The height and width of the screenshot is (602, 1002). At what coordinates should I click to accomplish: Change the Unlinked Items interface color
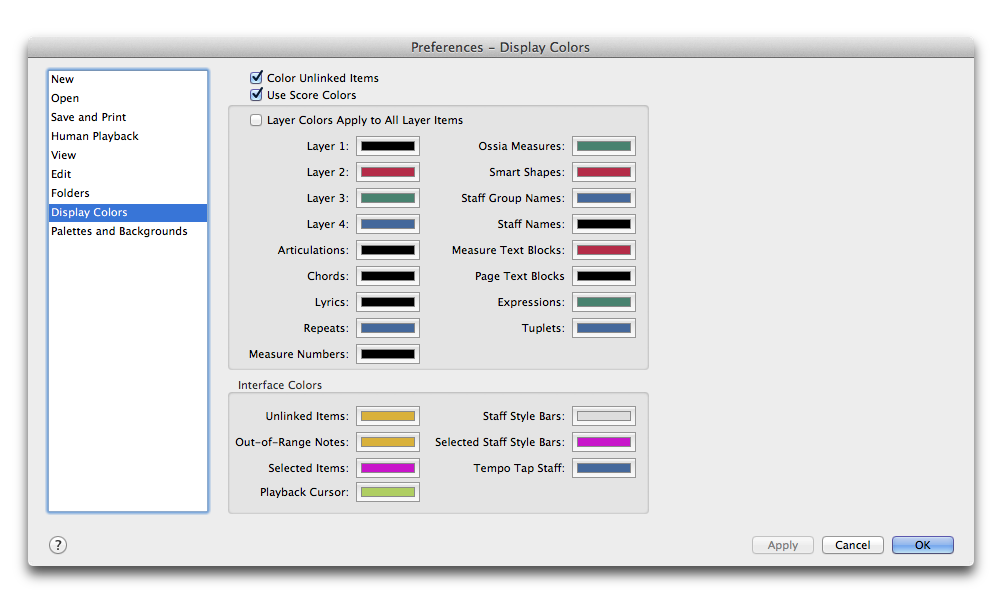pos(388,416)
